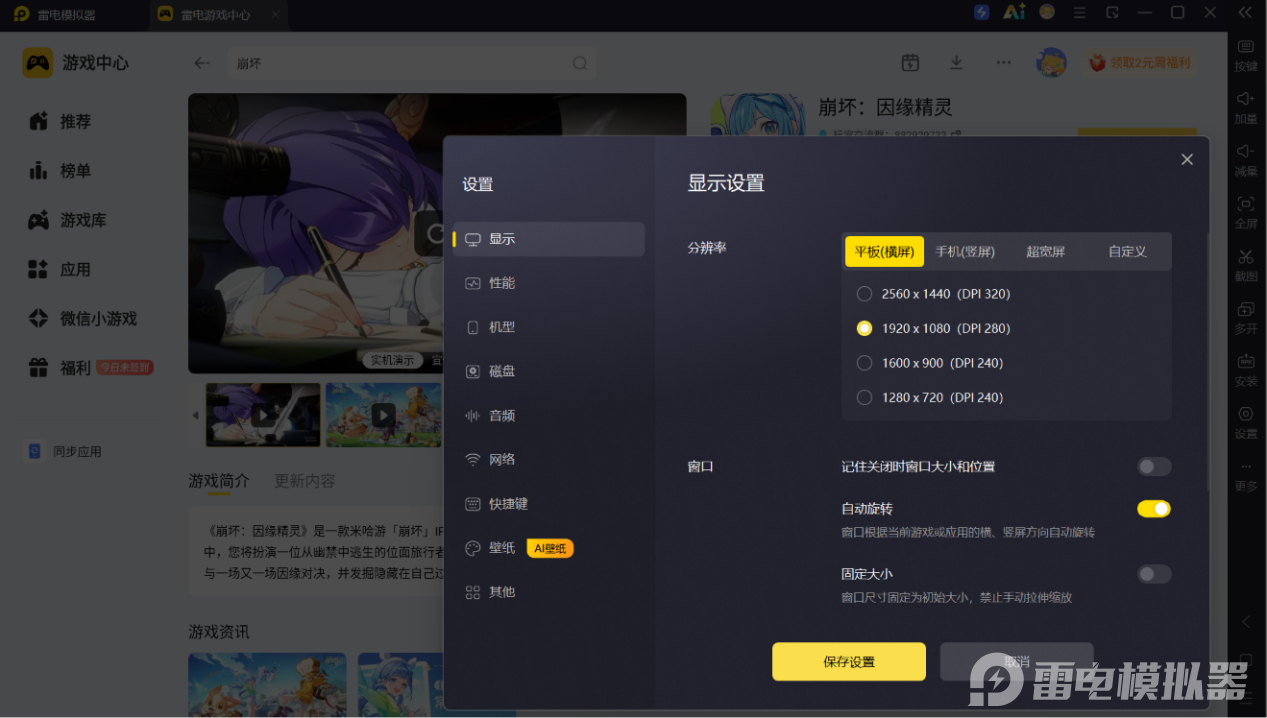Open 游戏库 game library in sidebar
1267x718 pixels.
tap(67, 220)
